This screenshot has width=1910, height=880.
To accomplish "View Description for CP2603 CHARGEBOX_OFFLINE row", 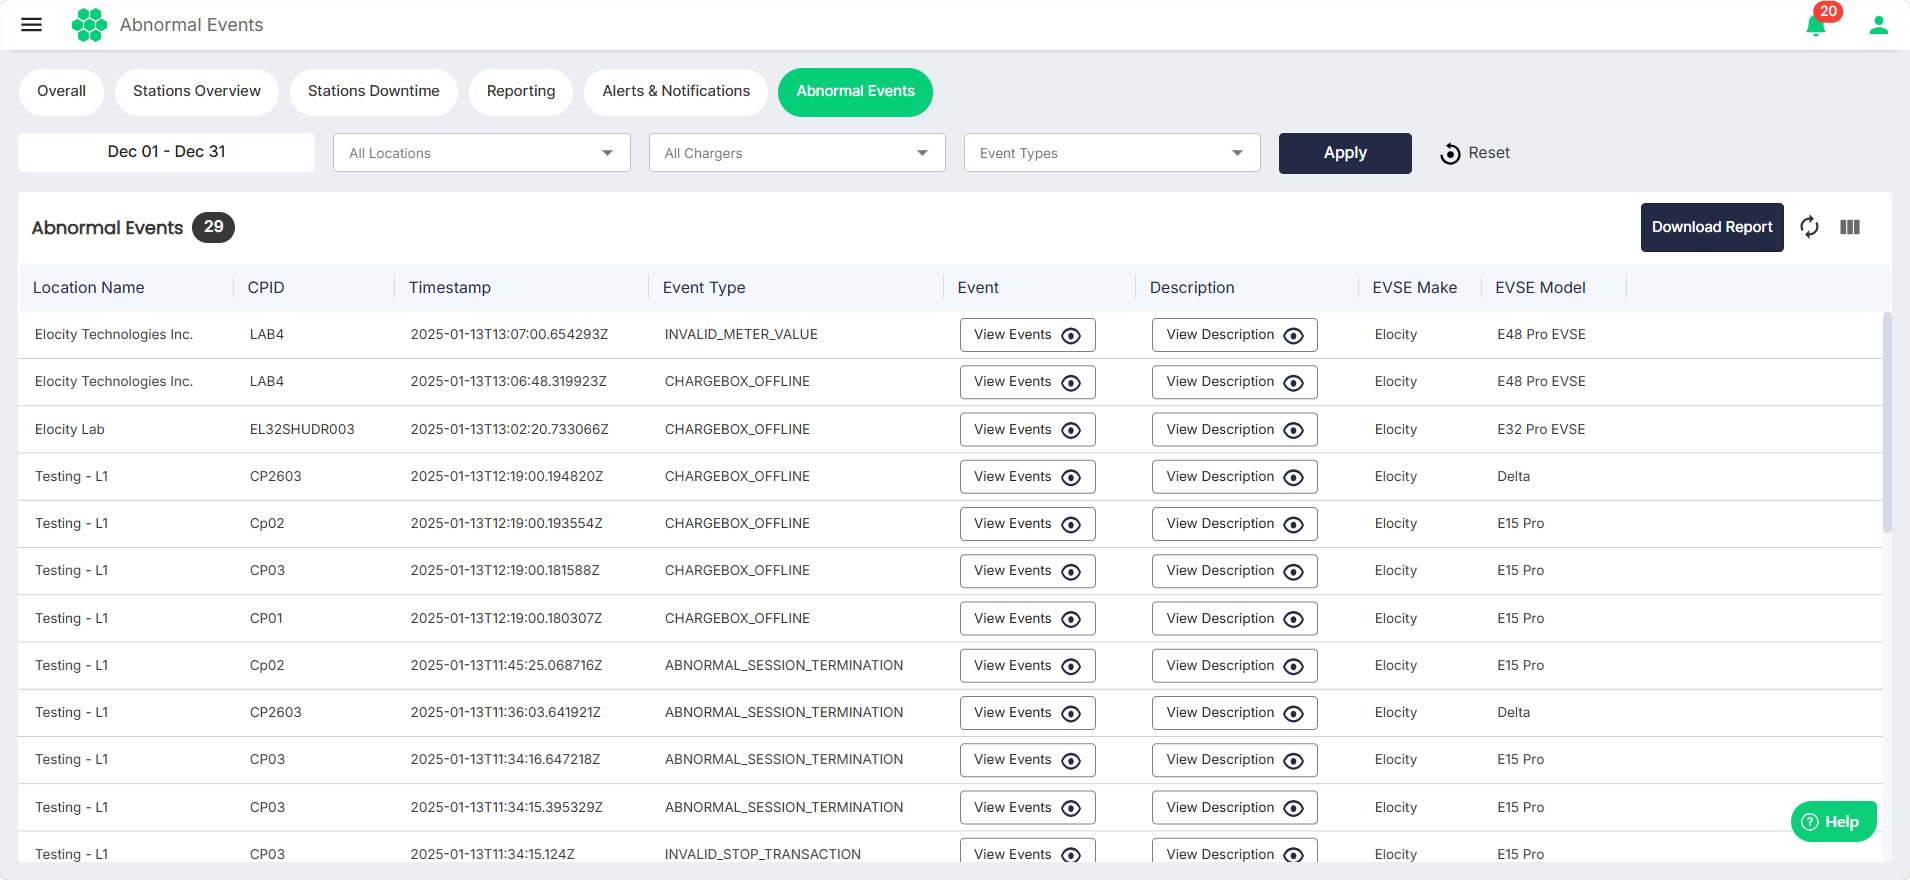I will click(x=1234, y=477).
